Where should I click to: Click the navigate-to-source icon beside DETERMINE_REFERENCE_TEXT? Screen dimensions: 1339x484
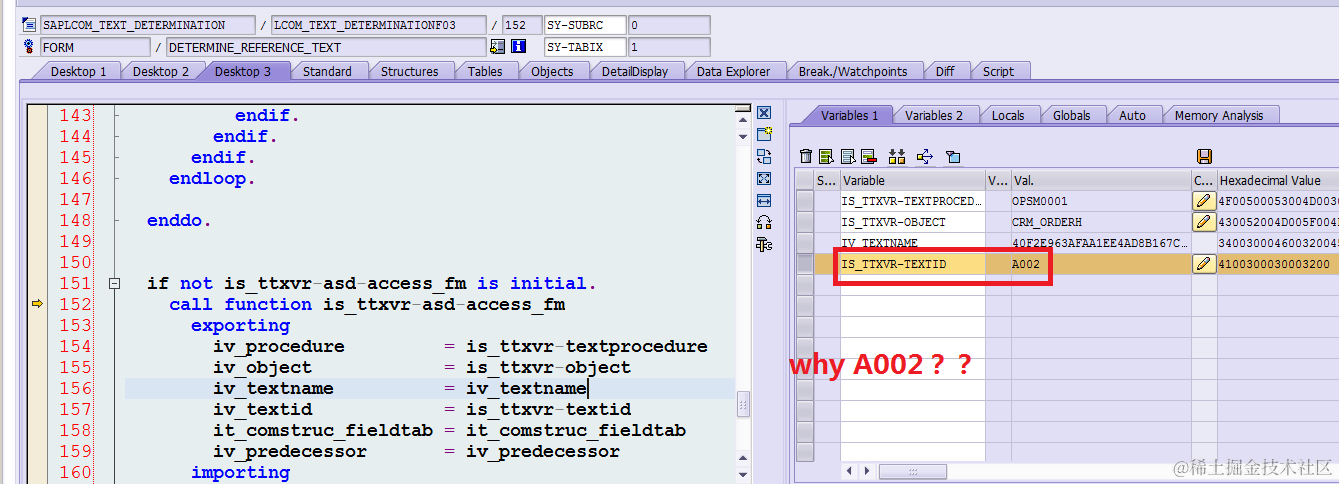coord(498,46)
